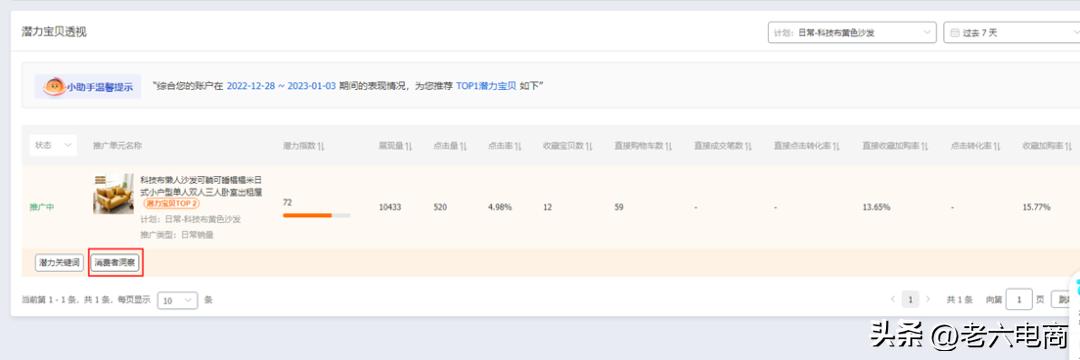Select page 1 in pagination
This screenshot has width=1080, height=360.
[x=911, y=299]
